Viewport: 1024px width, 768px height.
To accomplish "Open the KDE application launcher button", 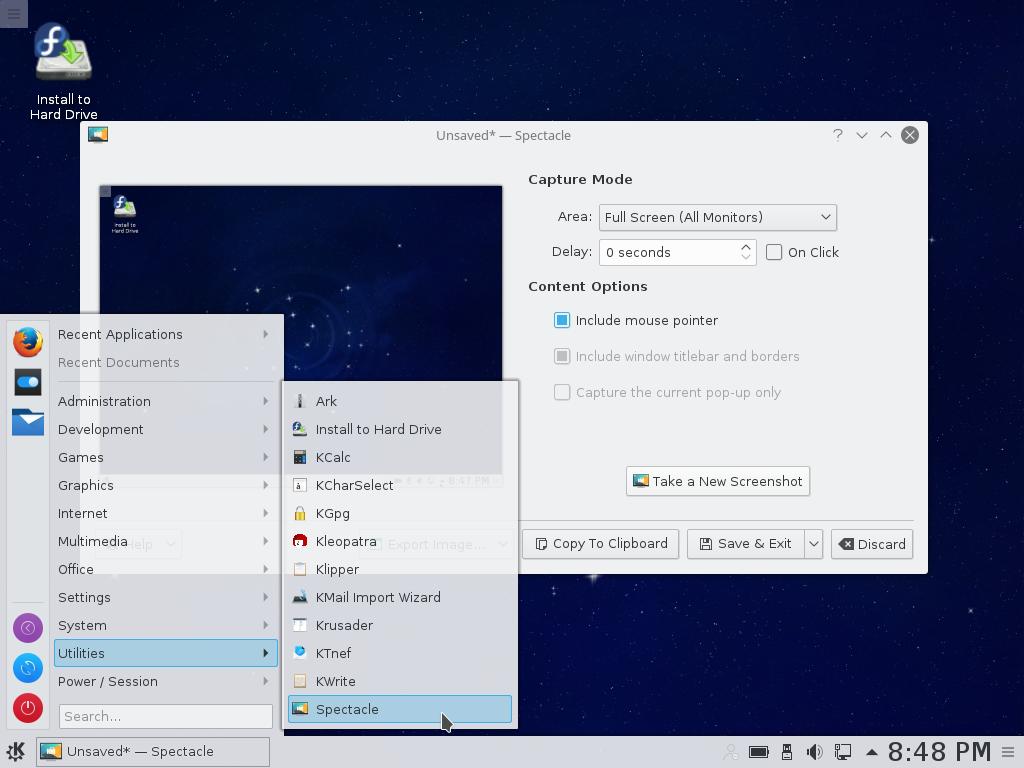I will (x=16, y=752).
